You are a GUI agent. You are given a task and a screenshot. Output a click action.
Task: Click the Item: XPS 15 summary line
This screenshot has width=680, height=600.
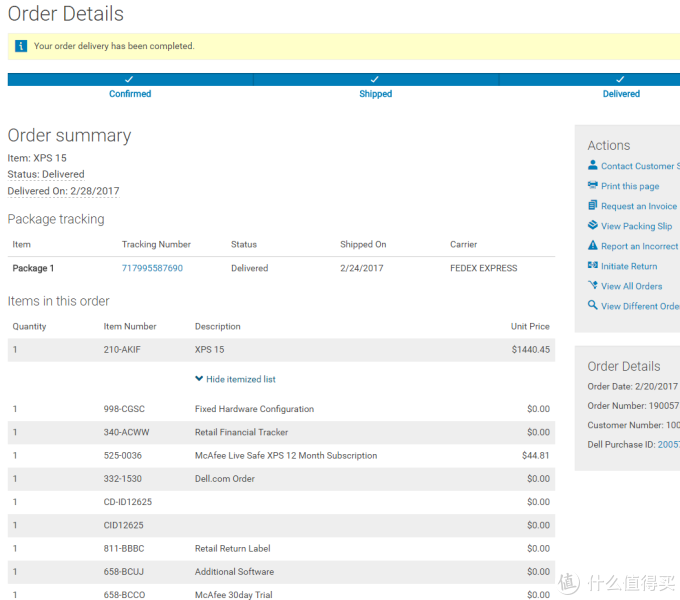pyautogui.click(x=37, y=158)
